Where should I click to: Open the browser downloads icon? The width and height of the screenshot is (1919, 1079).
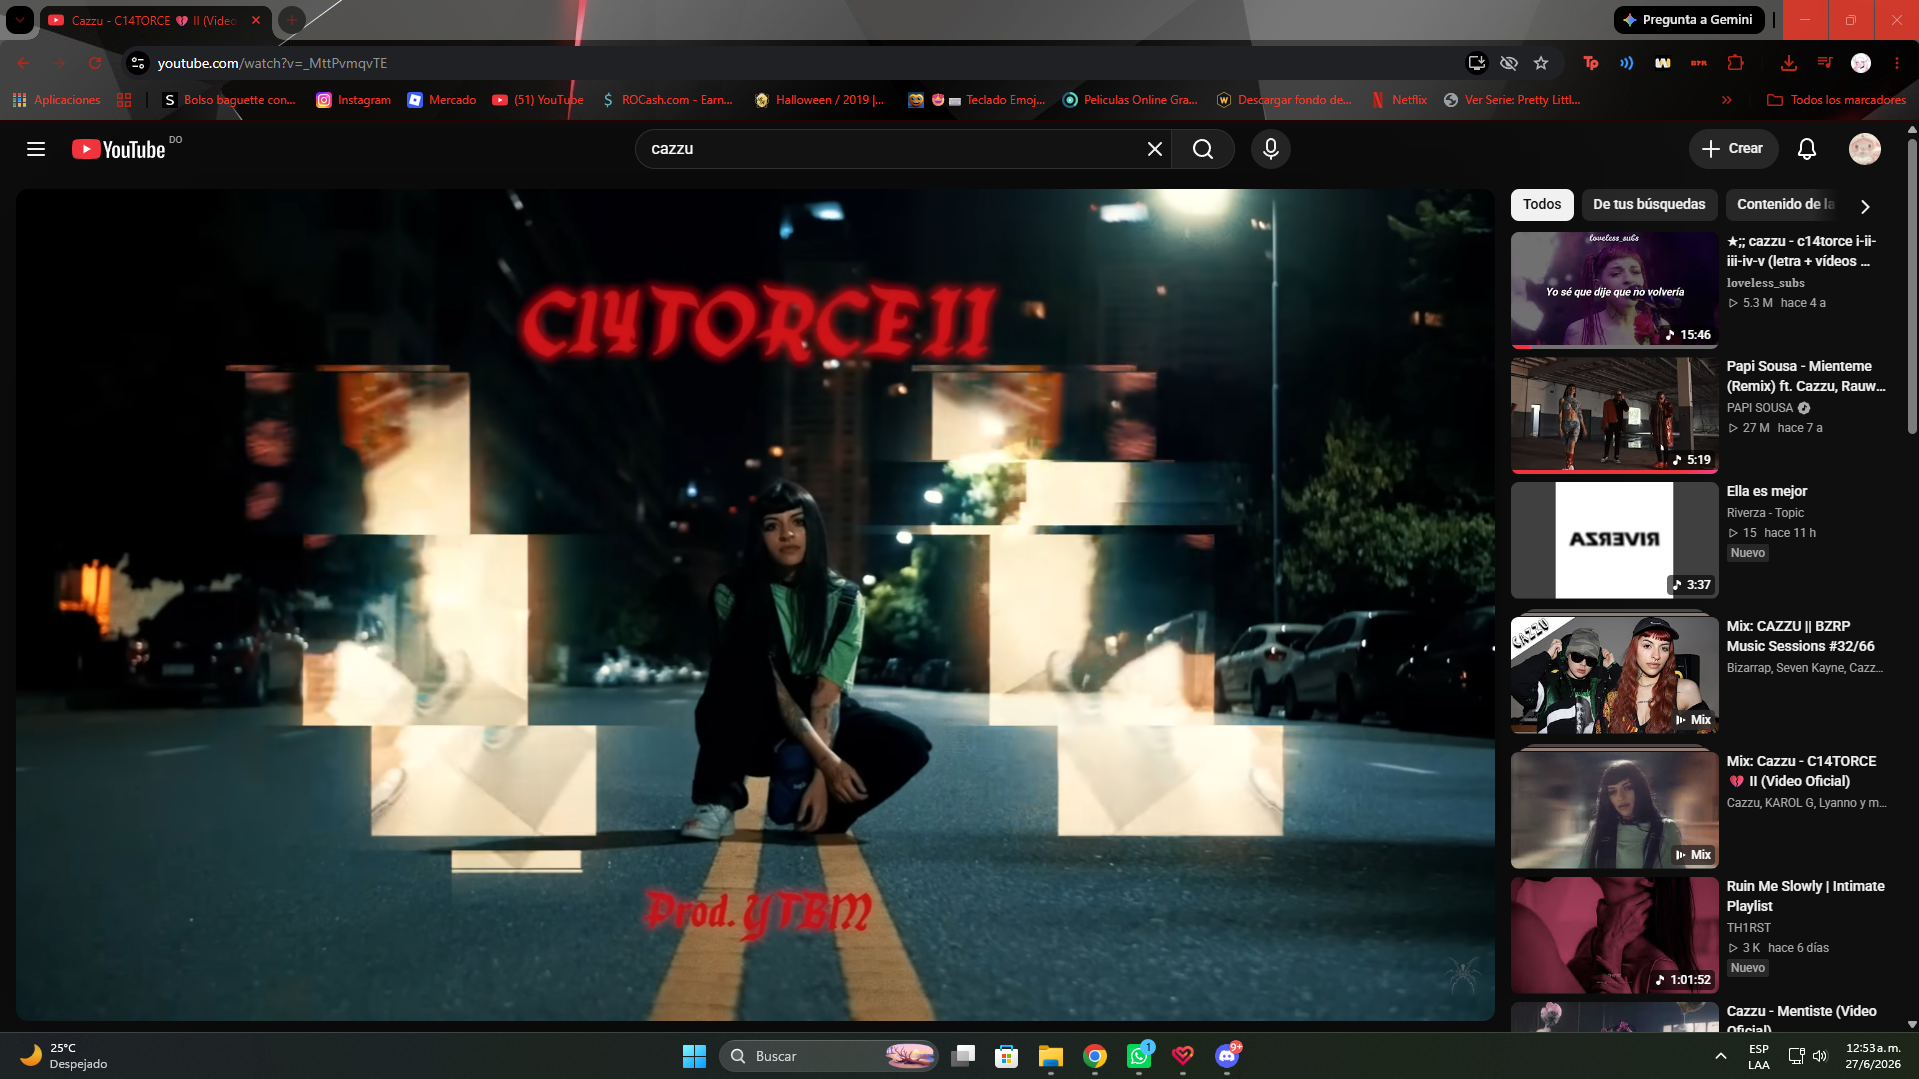coord(1789,63)
